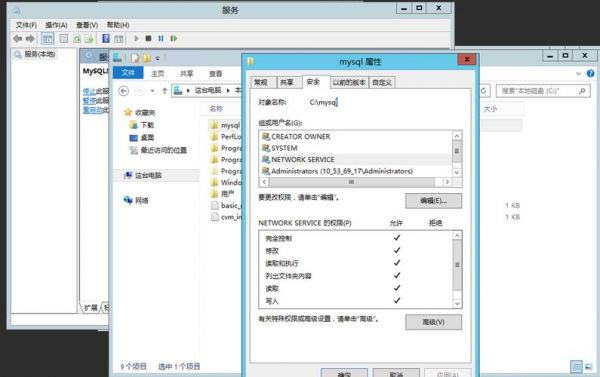
Task: Open Properties icon in Services toolbar
Action: pos(64,38)
